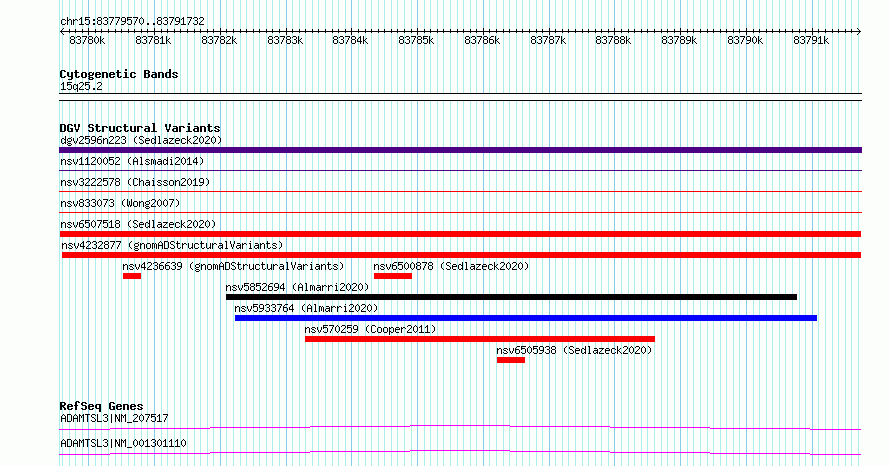Viewport: 890px width, 466px height.
Task: Click the nsv4236639 (gnomADStructuralVariants) label
Action: coord(233,266)
